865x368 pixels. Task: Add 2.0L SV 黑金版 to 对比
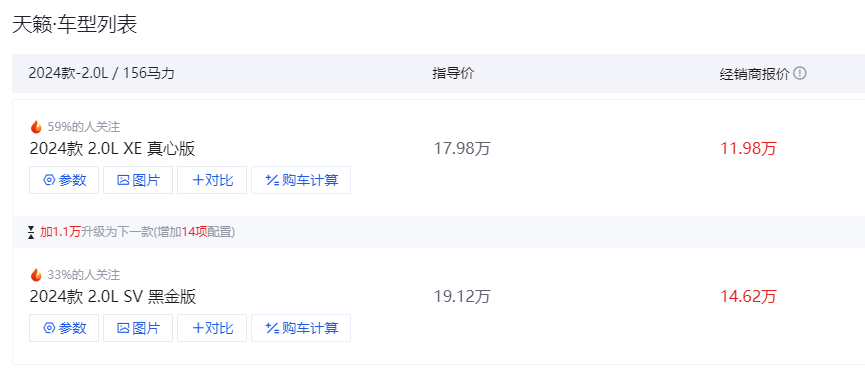212,328
